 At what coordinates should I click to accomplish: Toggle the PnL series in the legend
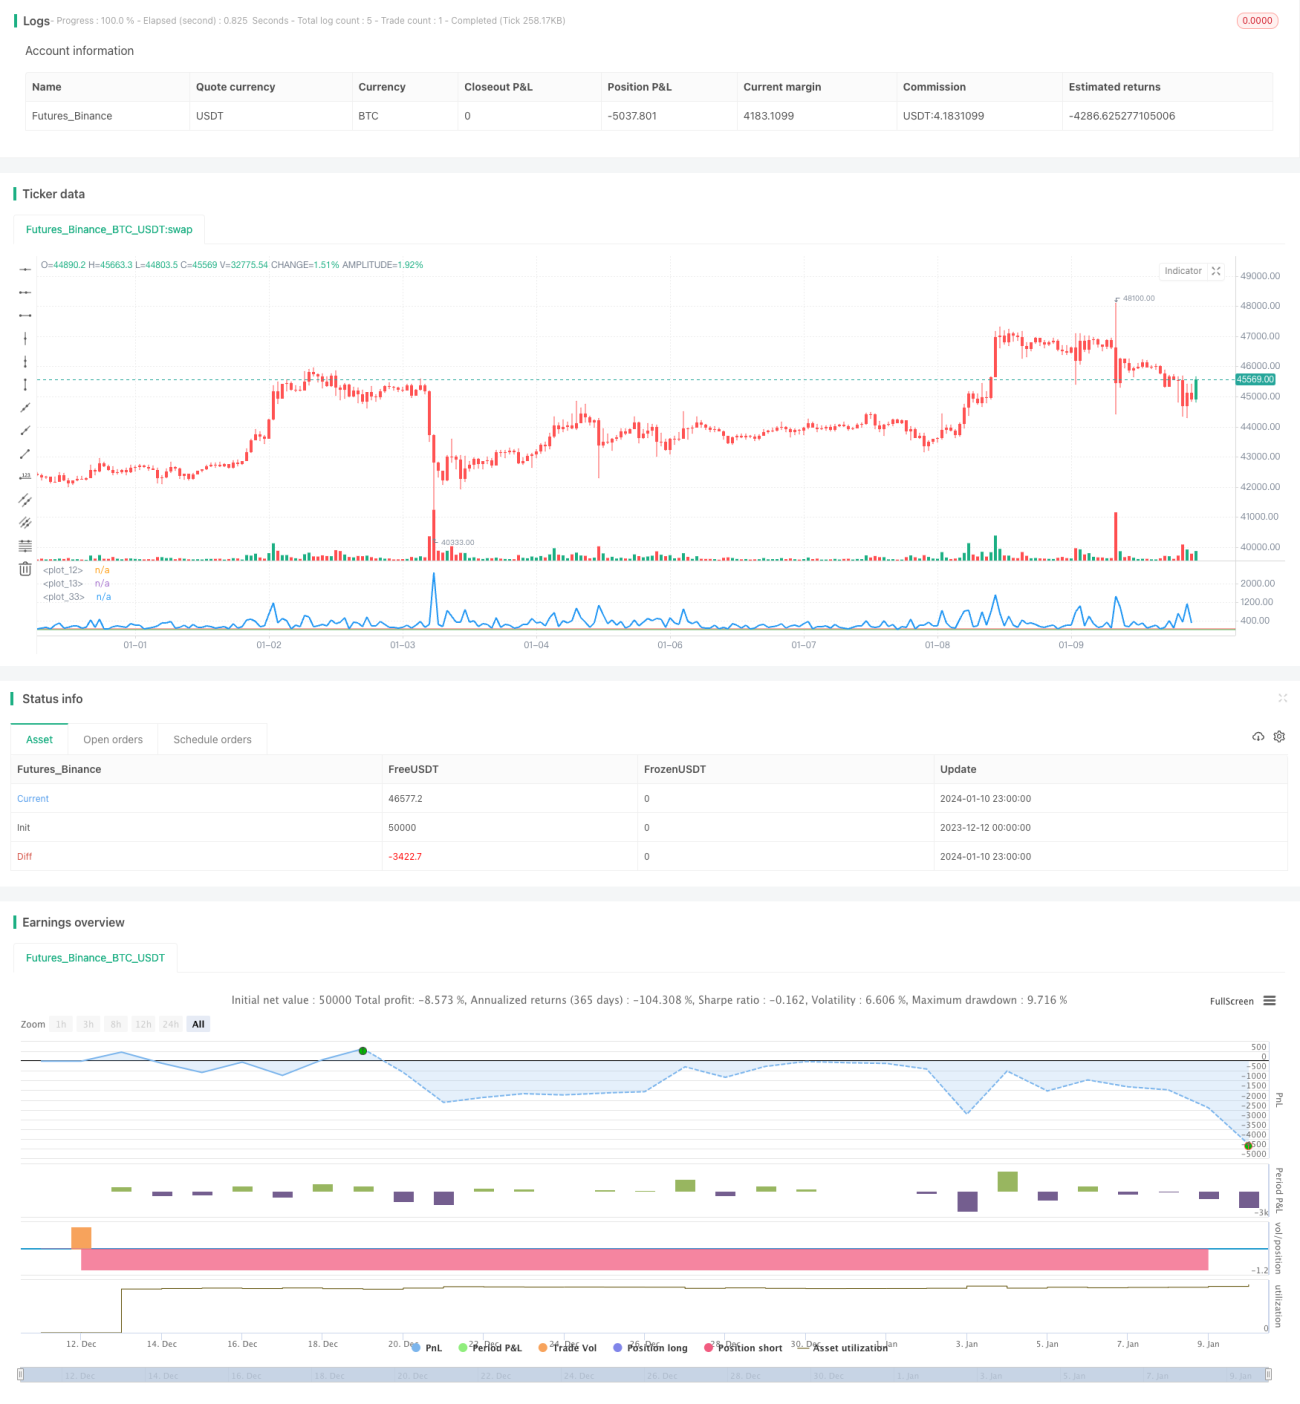point(427,1348)
